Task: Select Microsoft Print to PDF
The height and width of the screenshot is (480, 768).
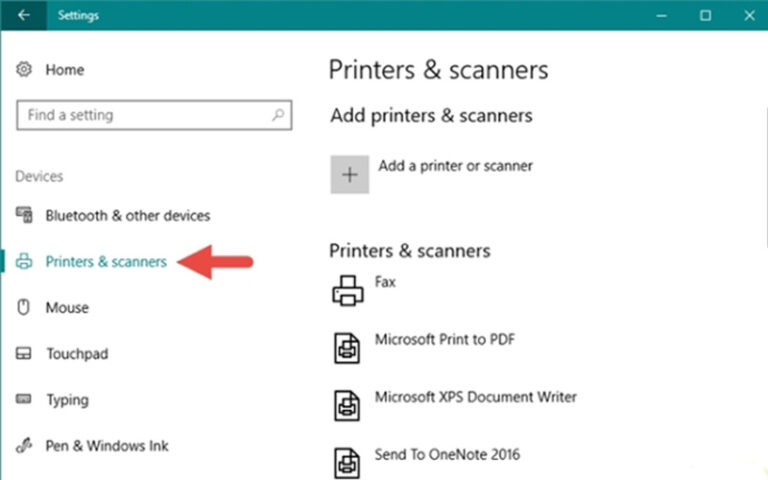Action: pos(445,339)
